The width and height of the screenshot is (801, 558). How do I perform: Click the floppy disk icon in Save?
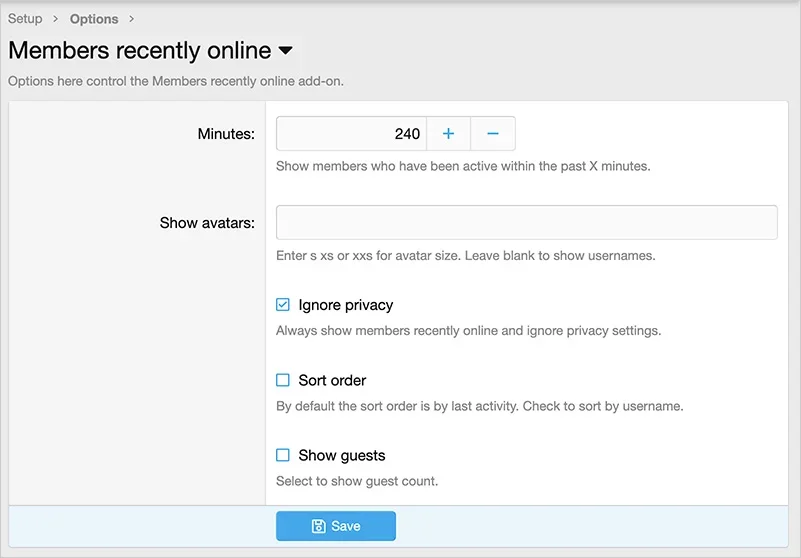point(318,526)
